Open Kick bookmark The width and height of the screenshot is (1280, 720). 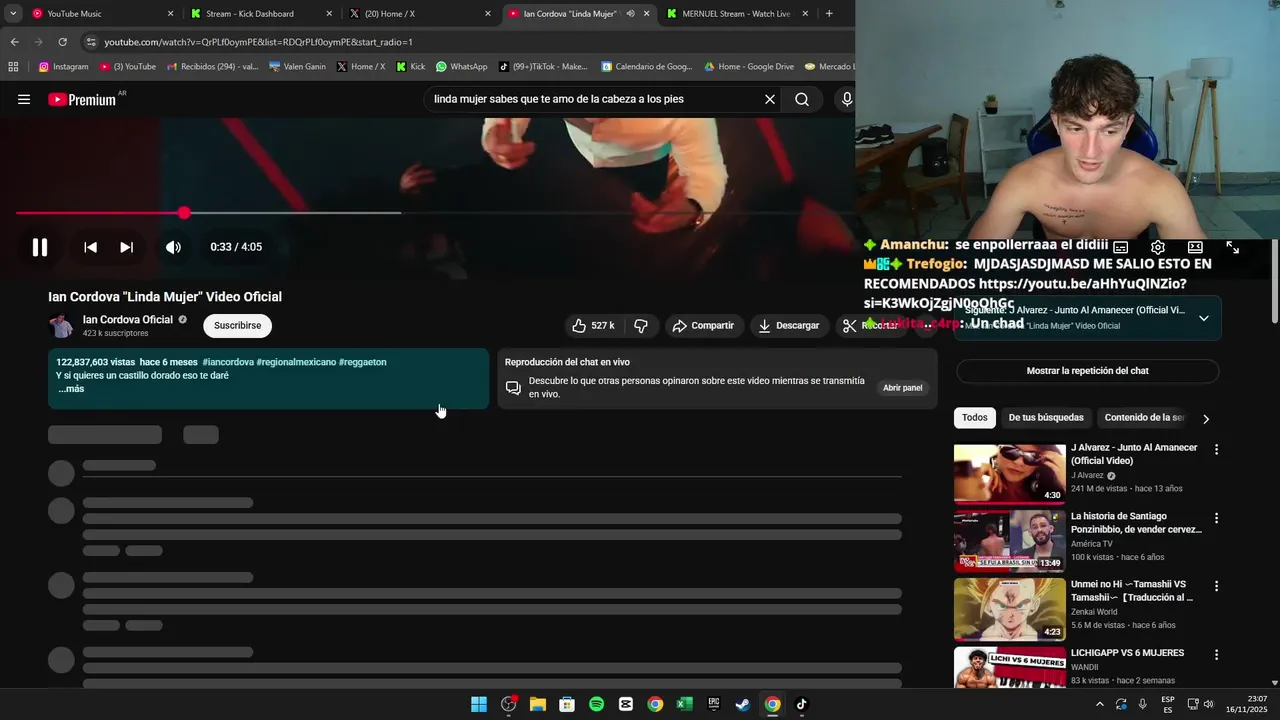click(x=410, y=67)
